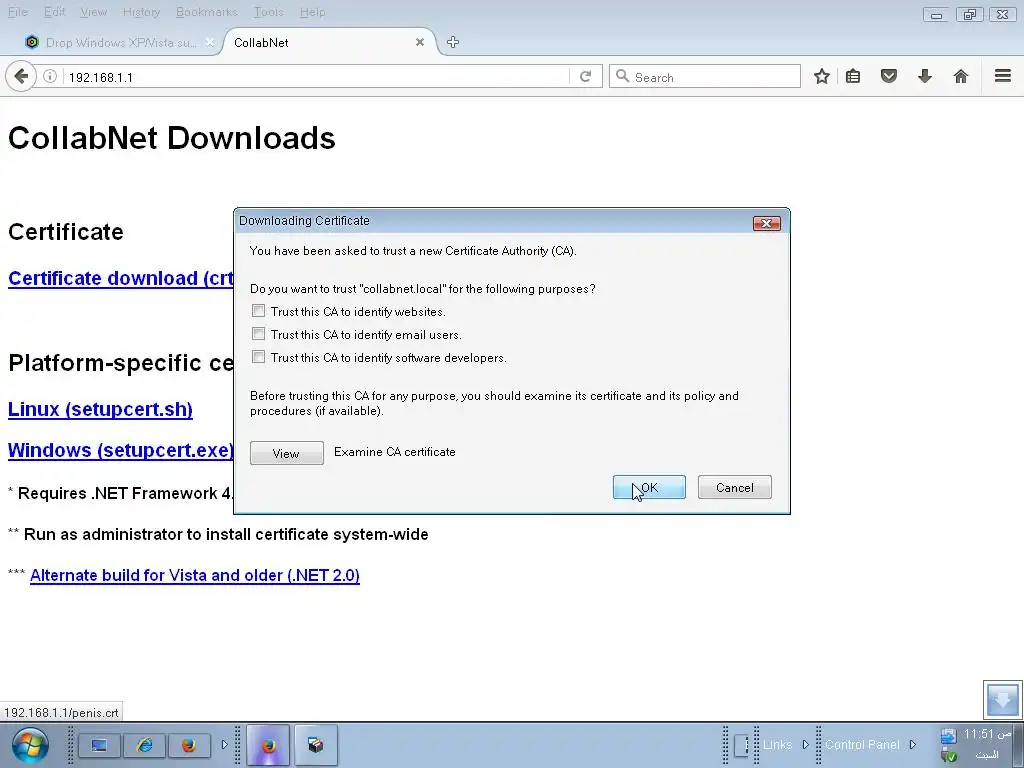Screen dimensions: 1024x768
Task: Launch Firefox from quick launch bar
Action: (189, 745)
